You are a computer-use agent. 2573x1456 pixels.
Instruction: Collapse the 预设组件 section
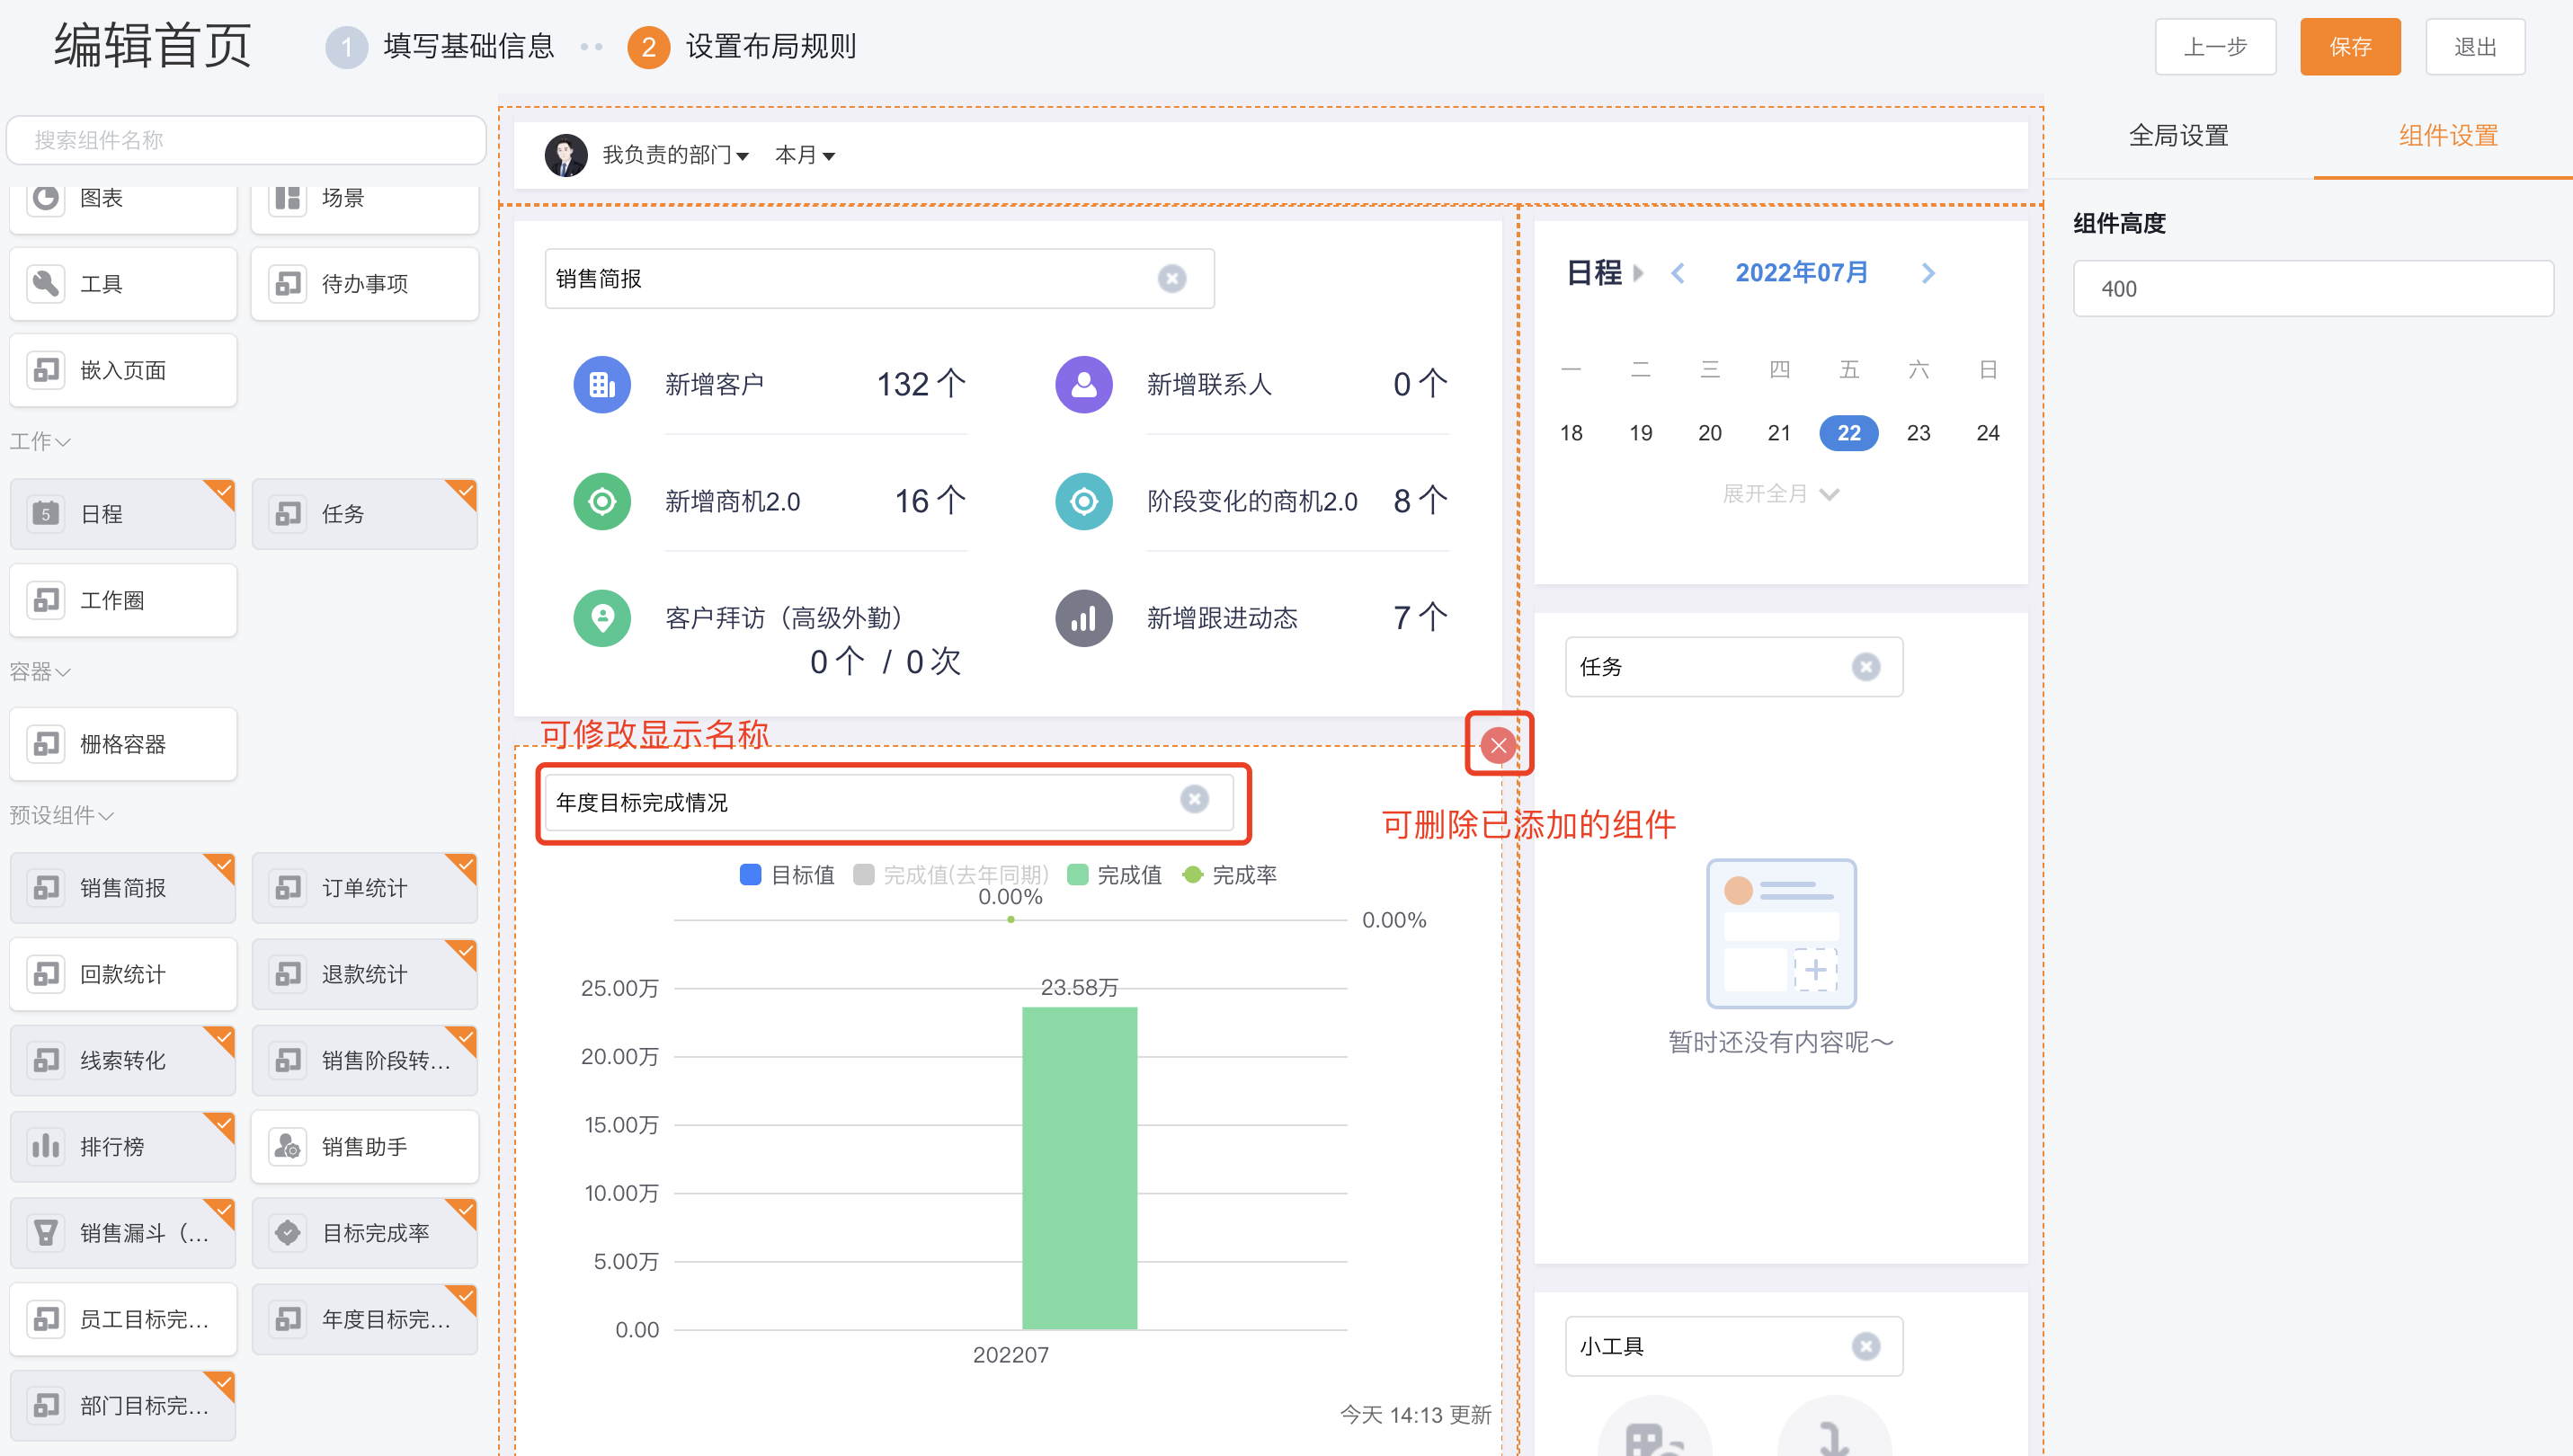click(x=61, y=815)
